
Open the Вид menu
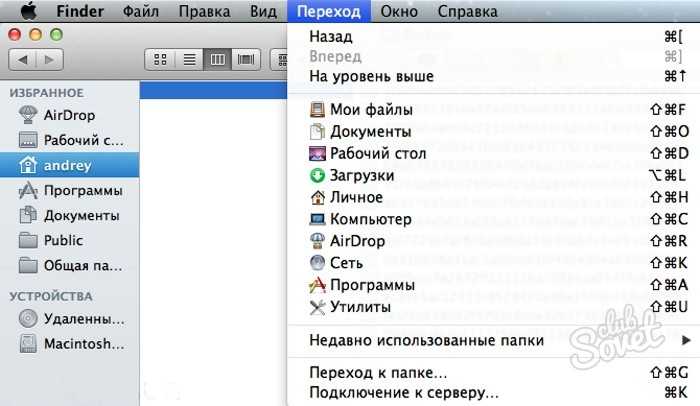[x=263, y=11]
